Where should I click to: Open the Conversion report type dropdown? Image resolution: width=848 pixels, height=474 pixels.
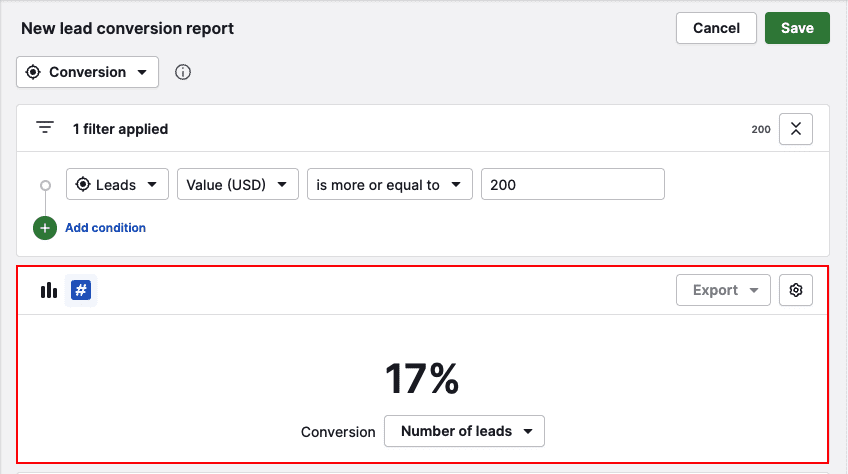click(x=87, y=72)
